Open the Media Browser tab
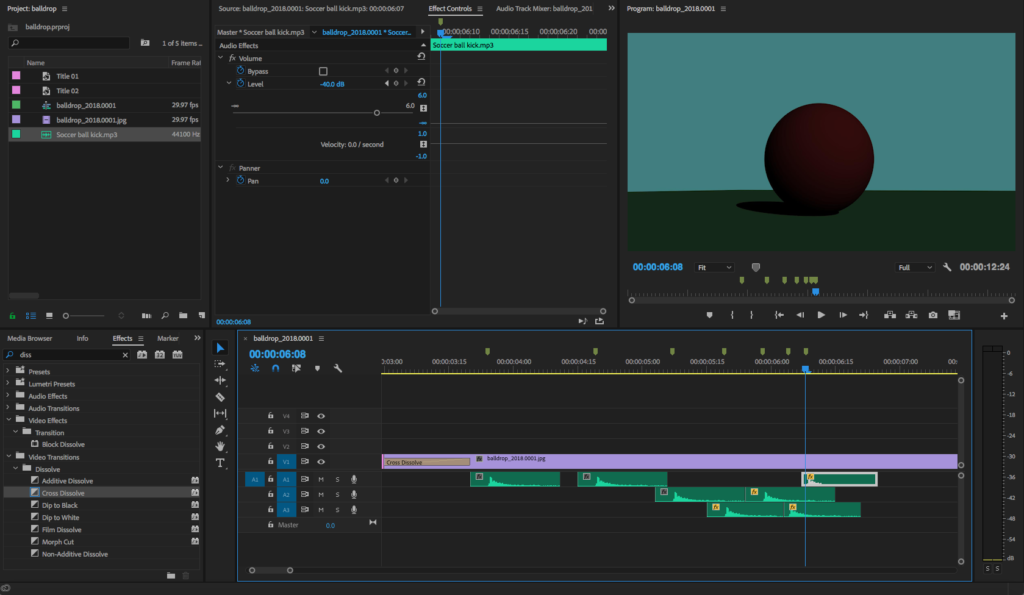Screen dimensions: 1024x595 [x=30, y=339]
